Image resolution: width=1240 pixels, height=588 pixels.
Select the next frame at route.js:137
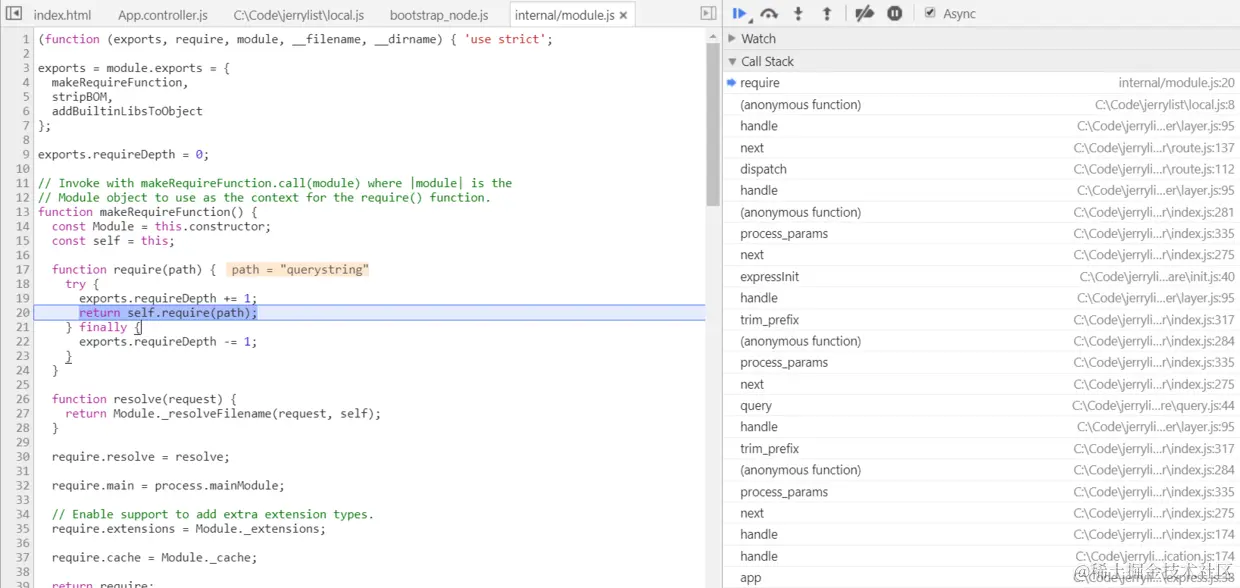pos(981,148)
